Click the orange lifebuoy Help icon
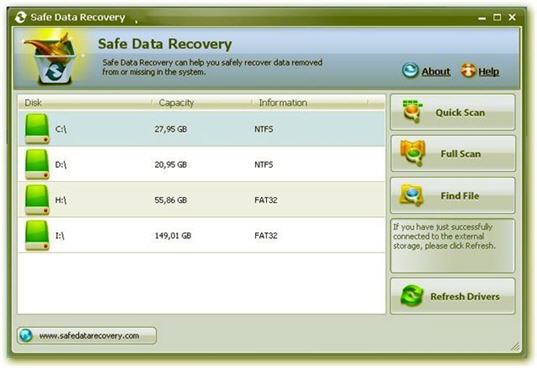 pos(468,71)
